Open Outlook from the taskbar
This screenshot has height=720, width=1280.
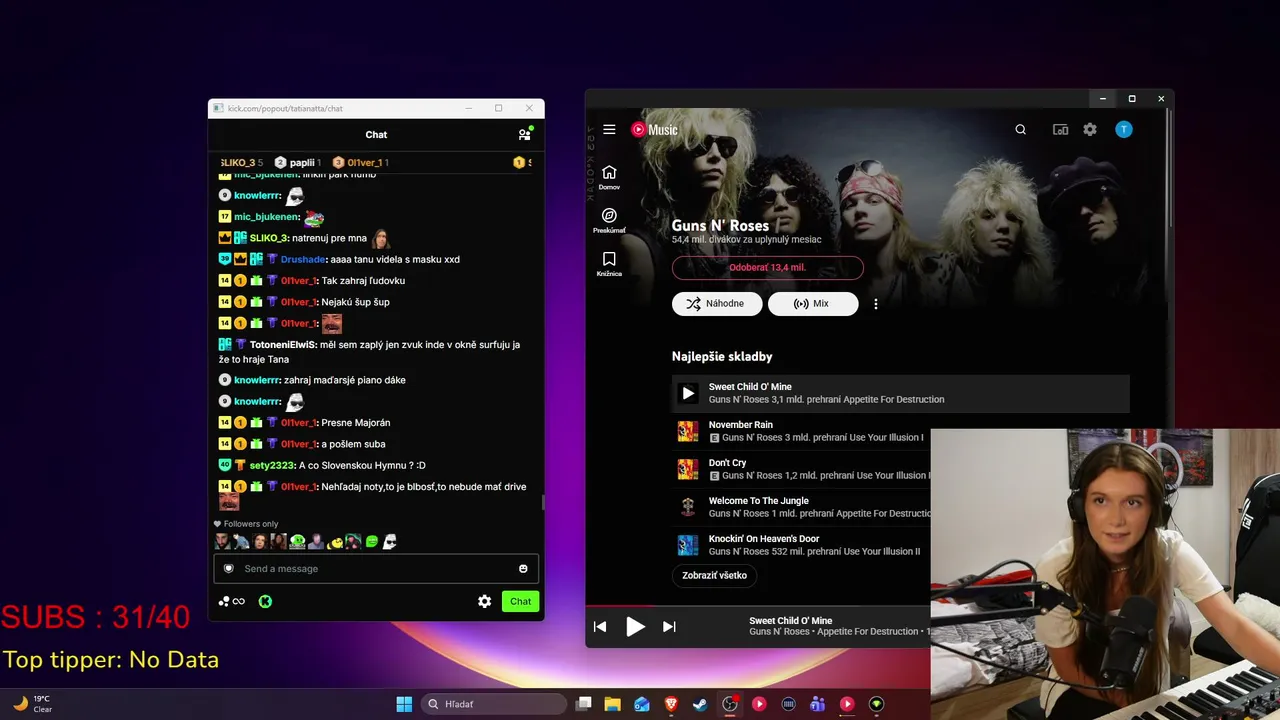pos(642,704)
